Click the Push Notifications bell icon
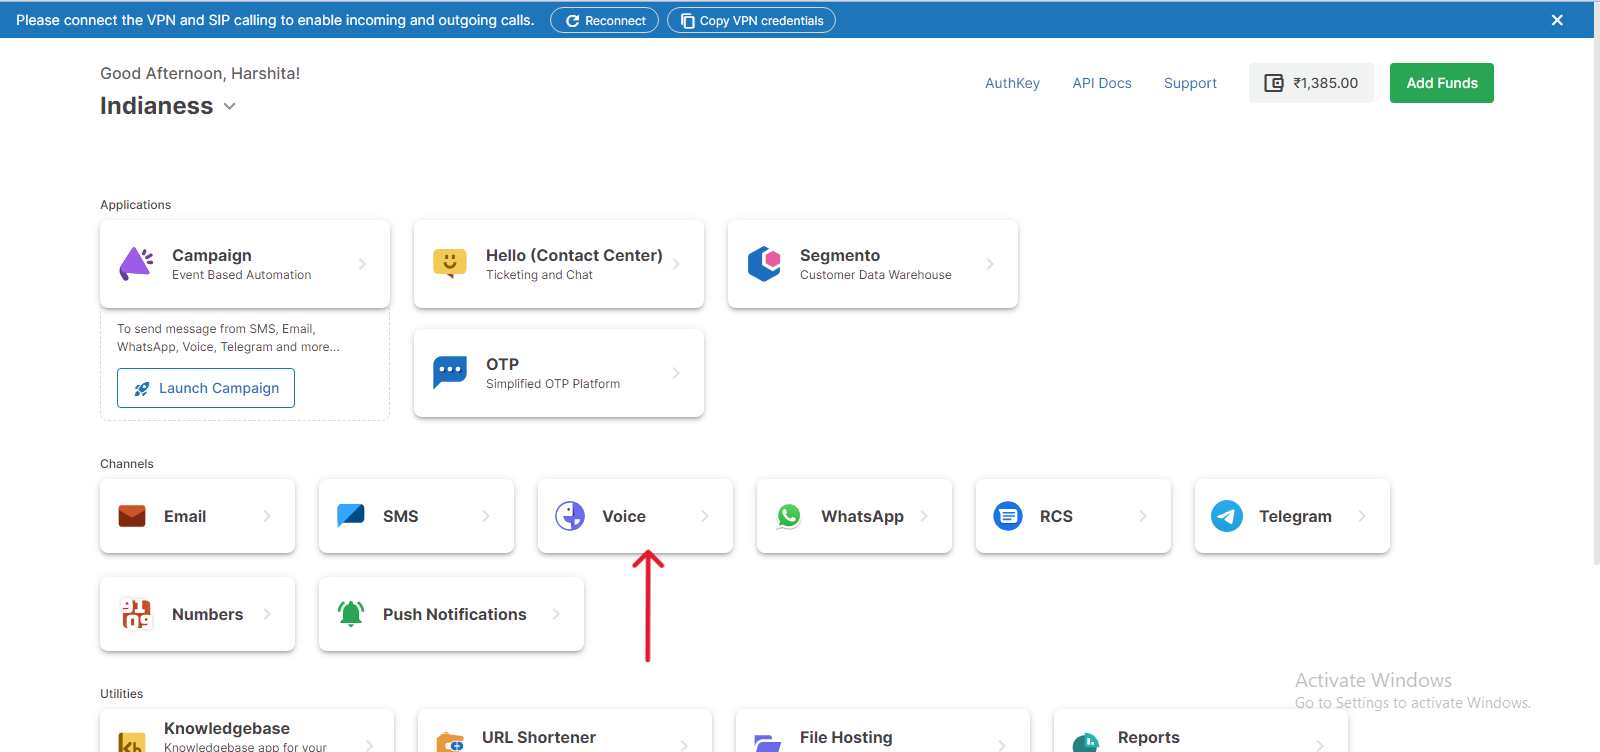This screenshot has height=752, width=1600. click(351, 614)
